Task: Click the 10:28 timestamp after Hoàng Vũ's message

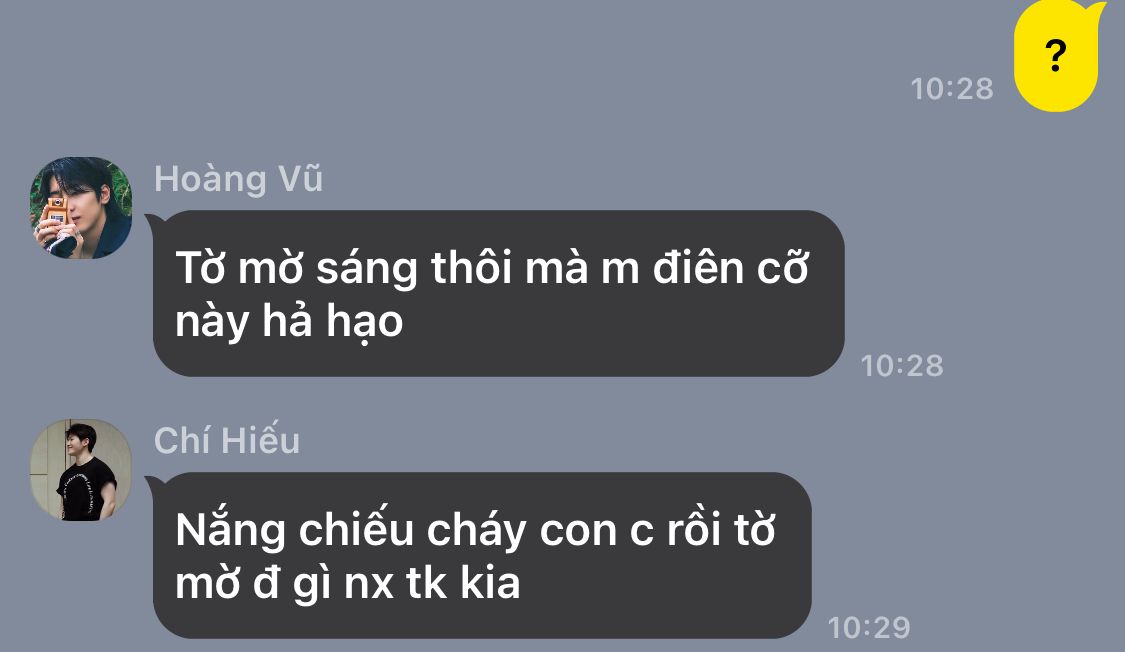Action: pyautogui.click(x=902, y=366)
